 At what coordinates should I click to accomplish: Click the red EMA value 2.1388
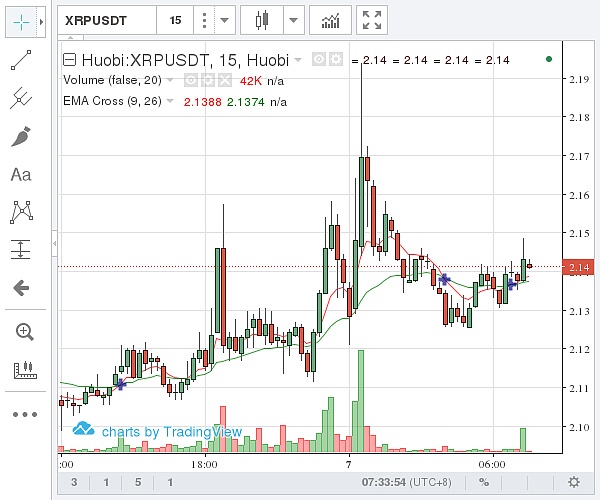tap(202, 102)
